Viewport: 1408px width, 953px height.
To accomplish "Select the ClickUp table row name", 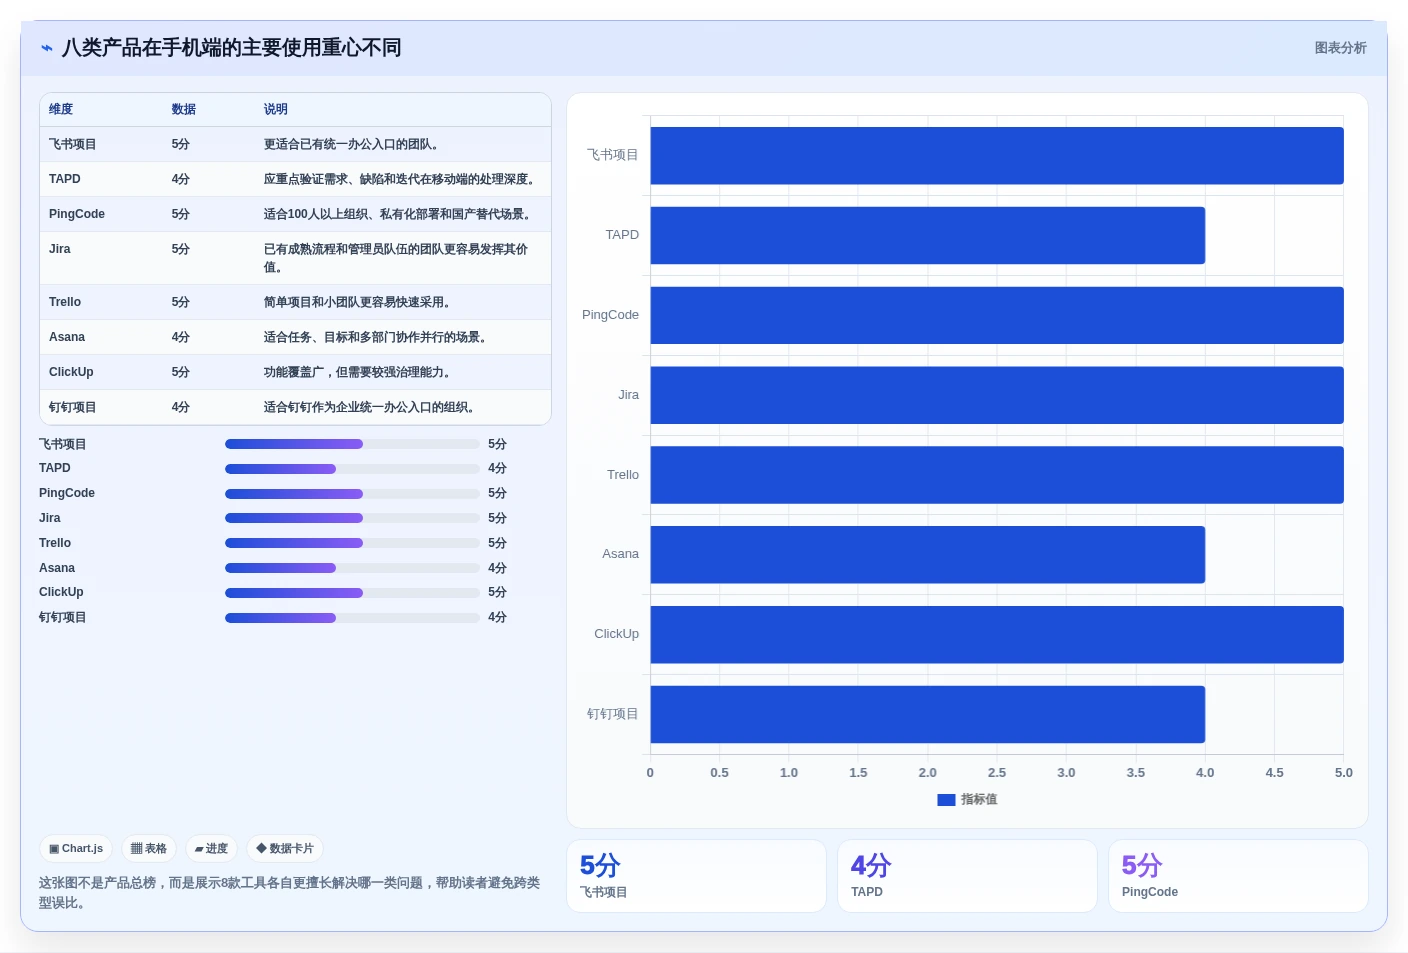I will click(x=71, y=372).
